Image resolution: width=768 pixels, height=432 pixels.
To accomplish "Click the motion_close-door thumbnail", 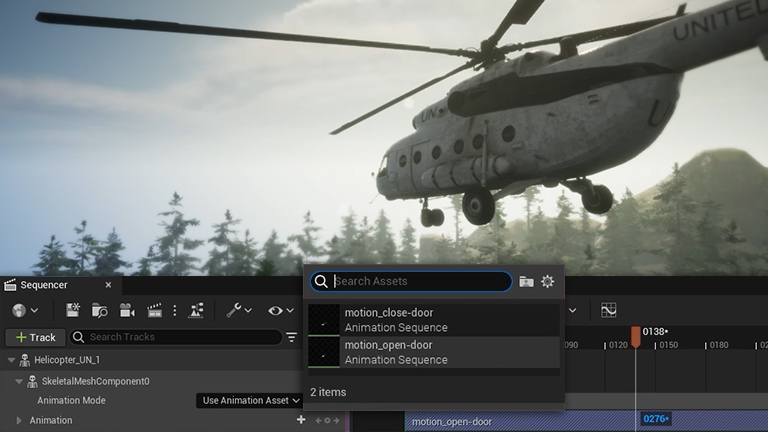I will 324,320.
